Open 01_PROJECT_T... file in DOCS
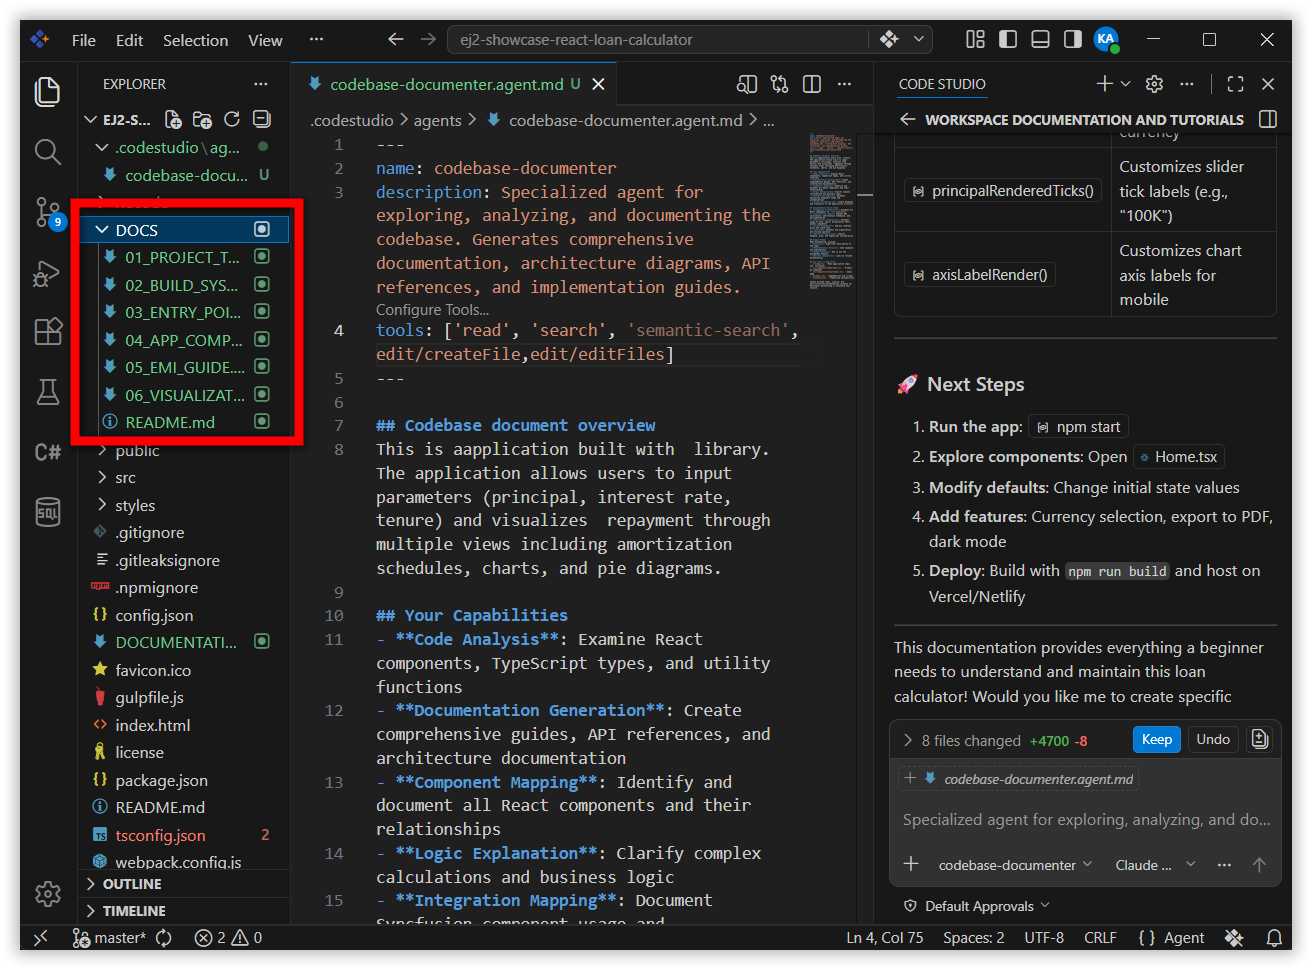 point(184,257)
